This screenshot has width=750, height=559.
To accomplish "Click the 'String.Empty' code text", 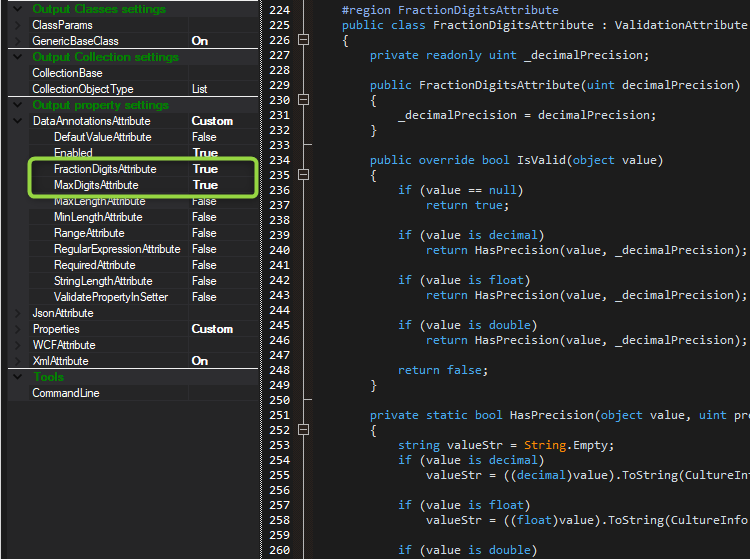I will [x=566, y=445].
